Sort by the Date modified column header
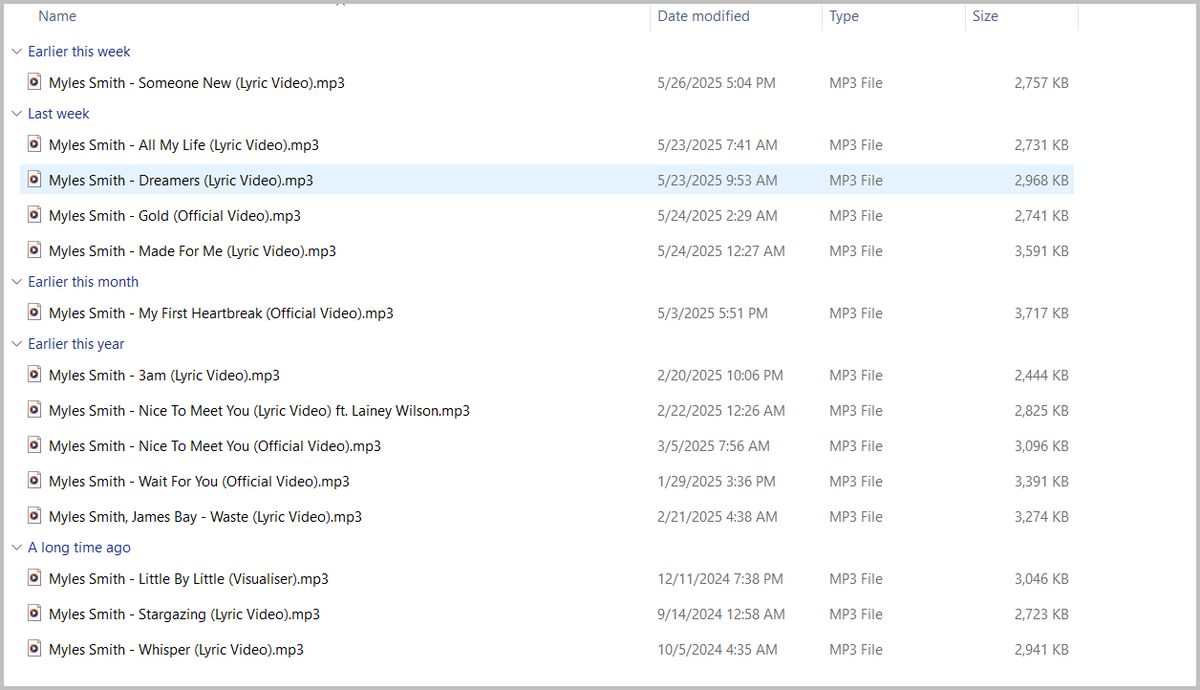The height and width of the screenshot is (690, 1200). point(702,16)
